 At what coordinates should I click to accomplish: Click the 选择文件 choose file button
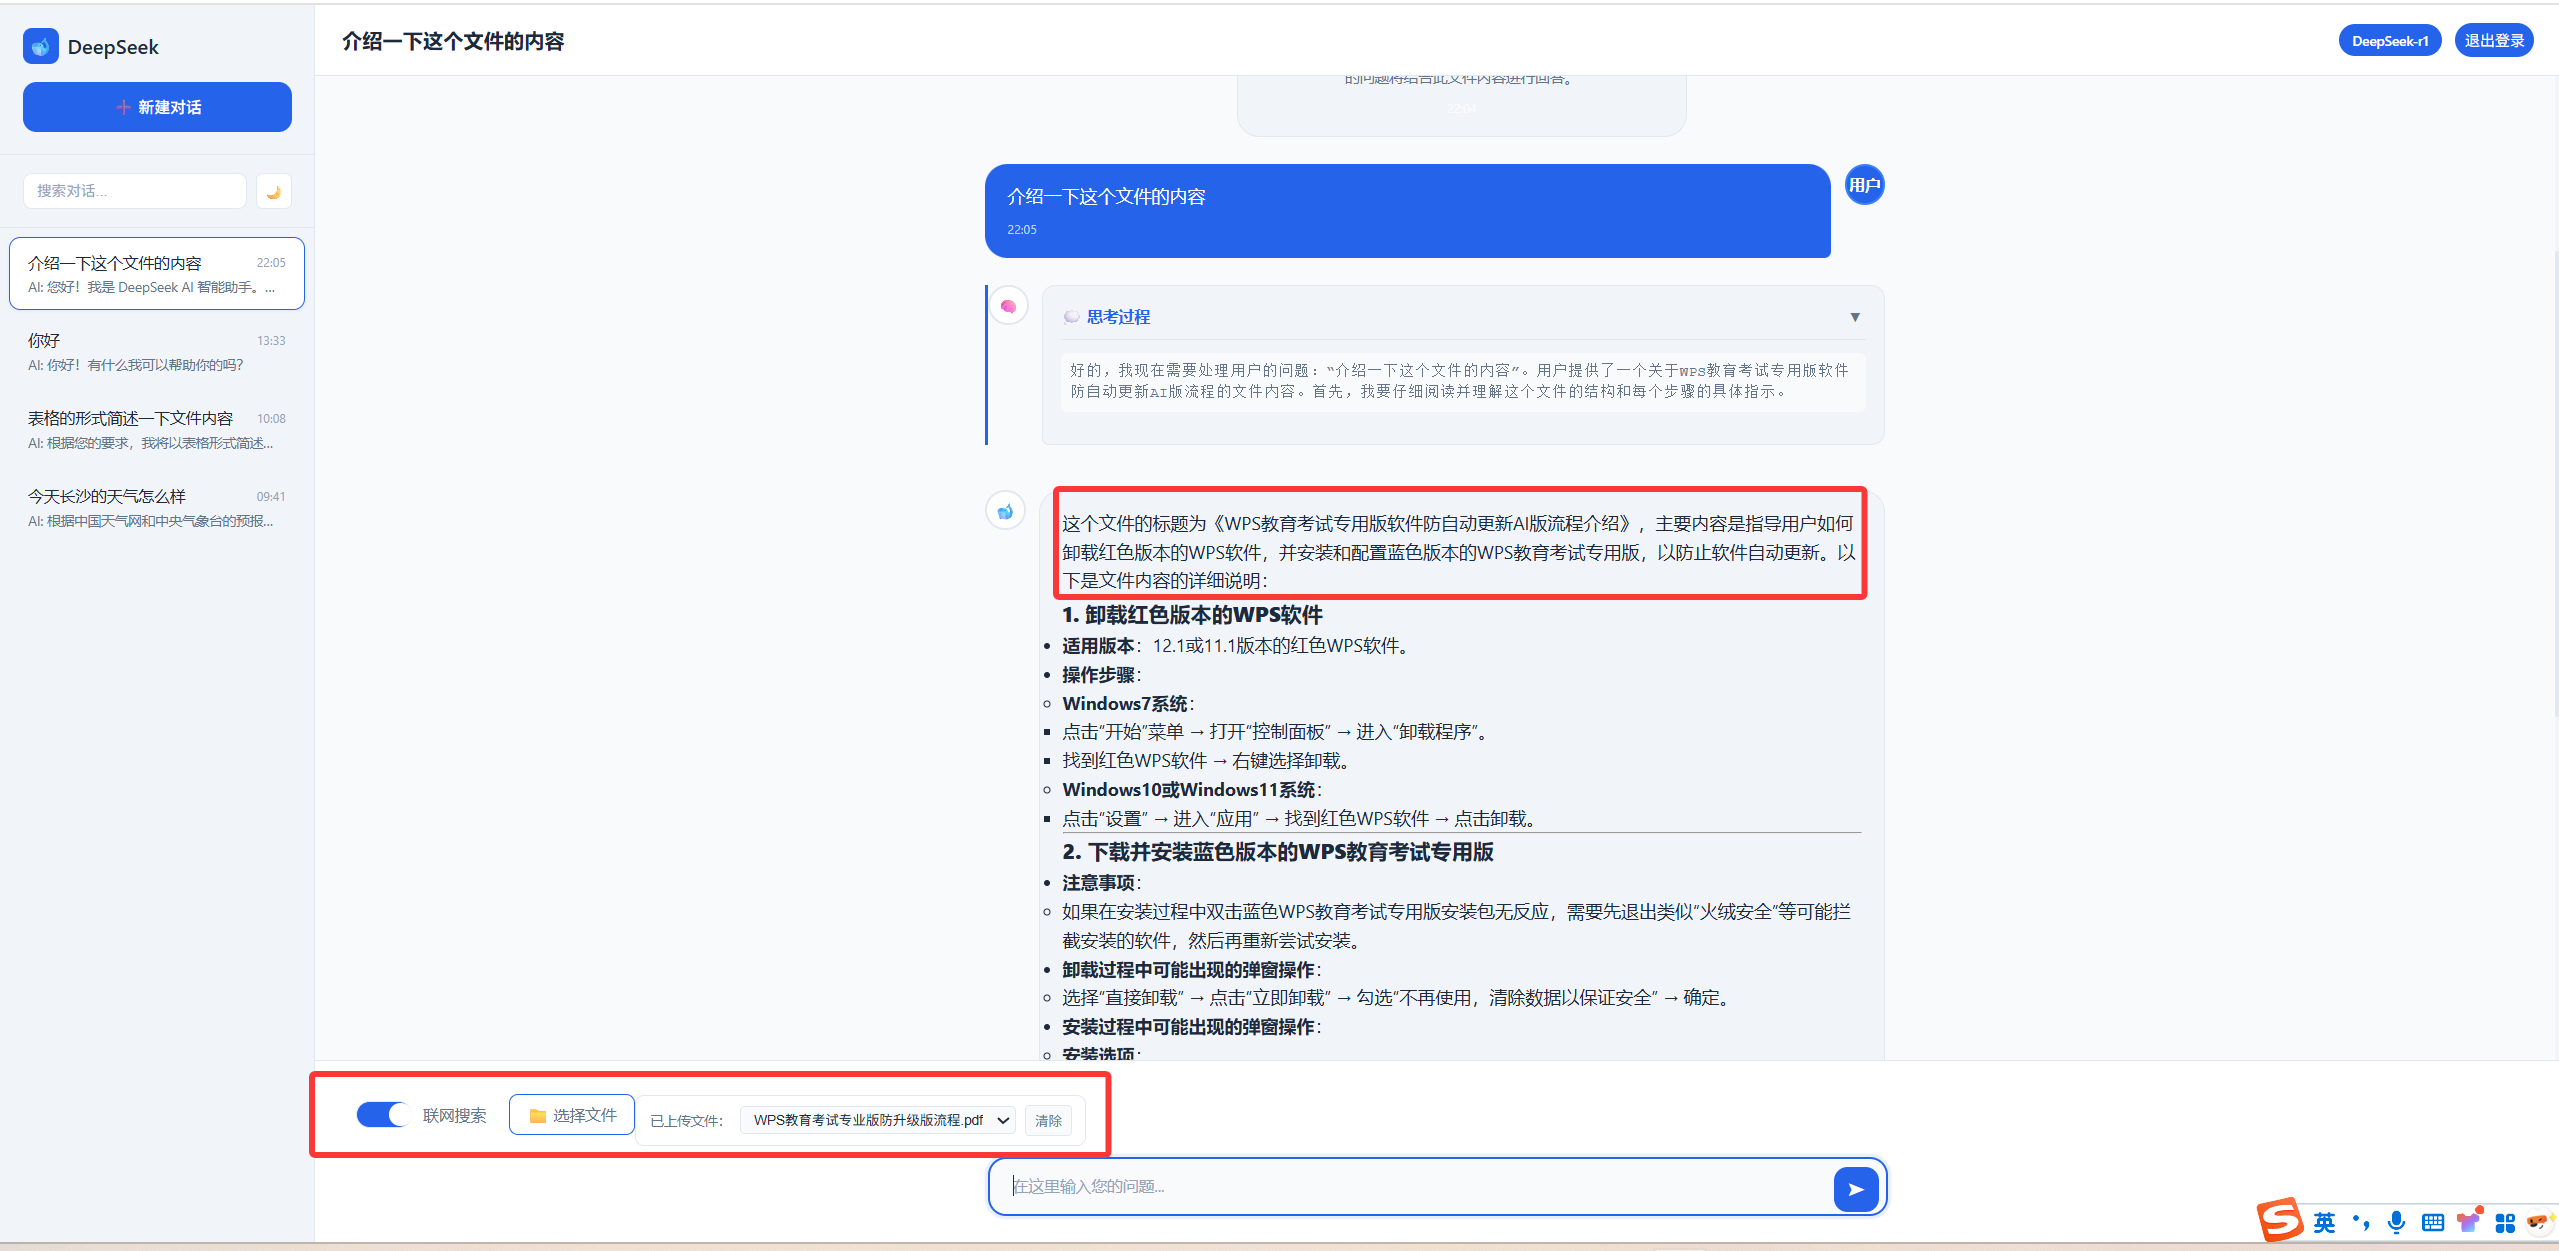(x=572, y=1115)
